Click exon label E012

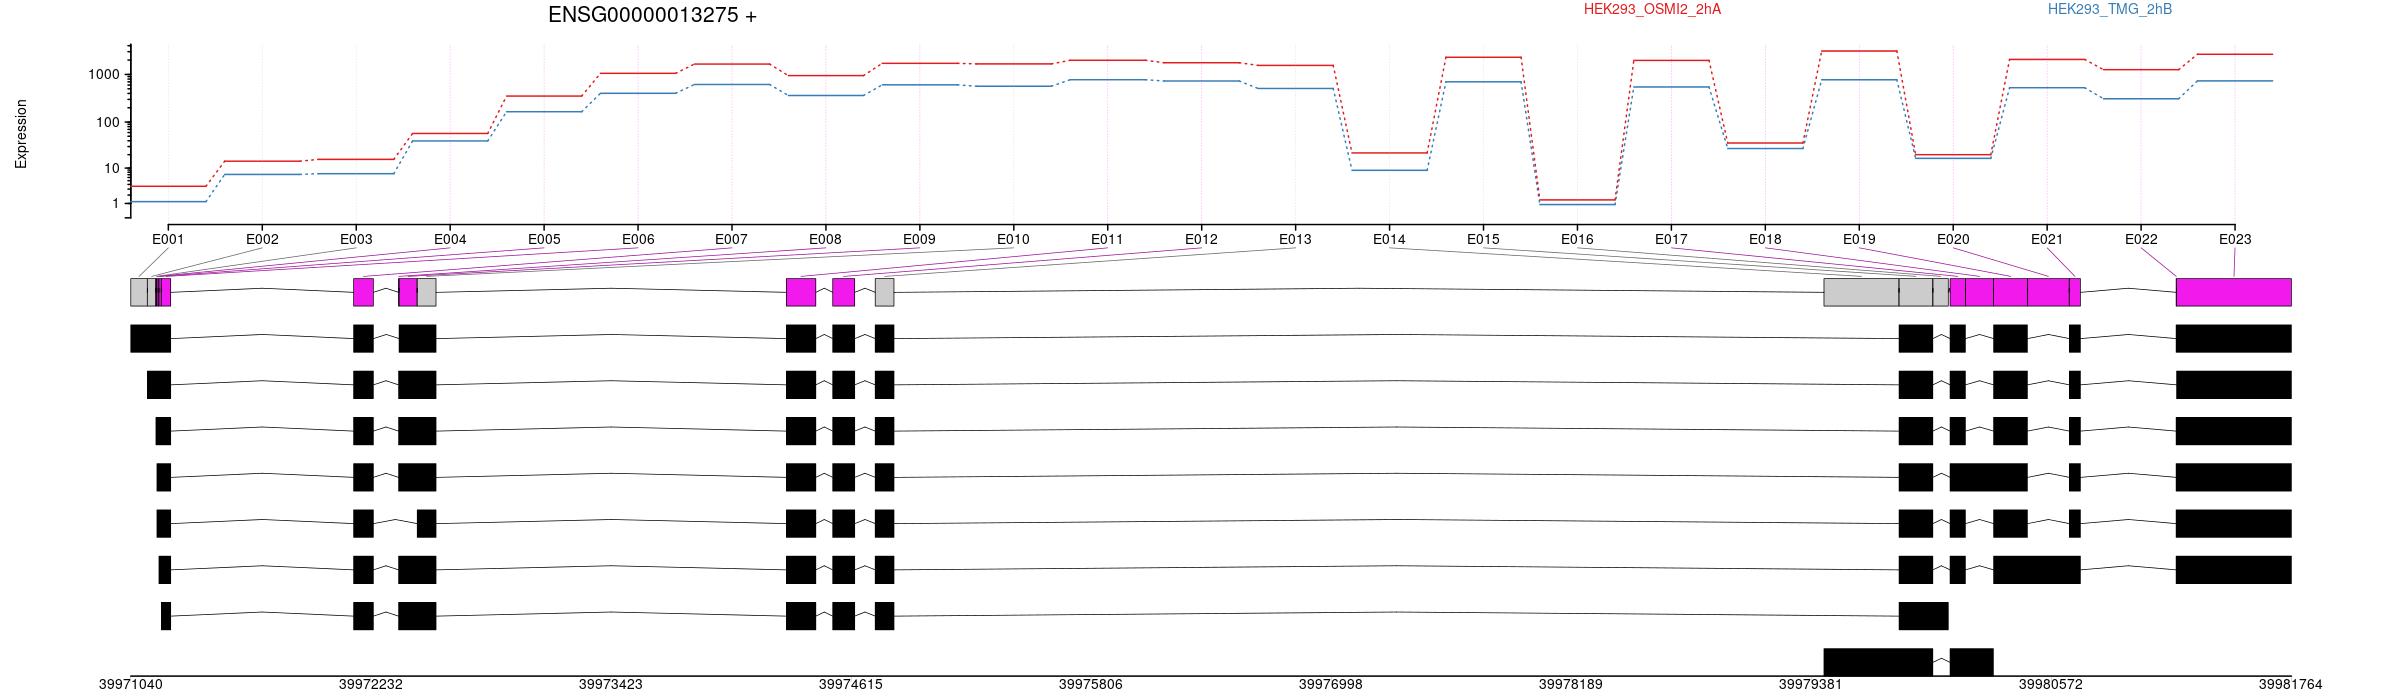click(1201, 239)
